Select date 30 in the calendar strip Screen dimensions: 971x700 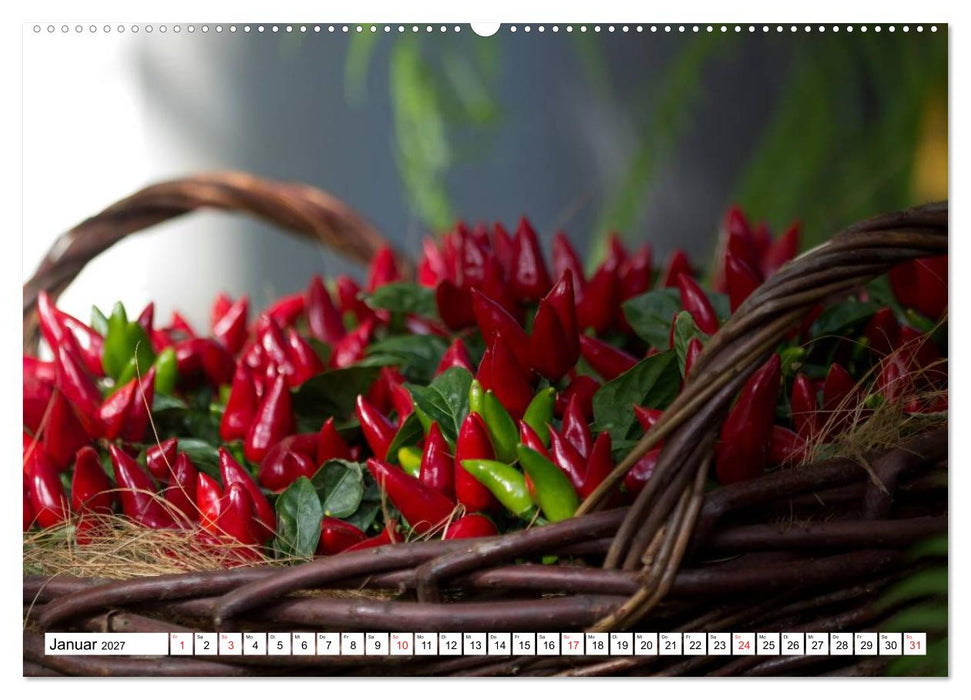coord(891,644)
